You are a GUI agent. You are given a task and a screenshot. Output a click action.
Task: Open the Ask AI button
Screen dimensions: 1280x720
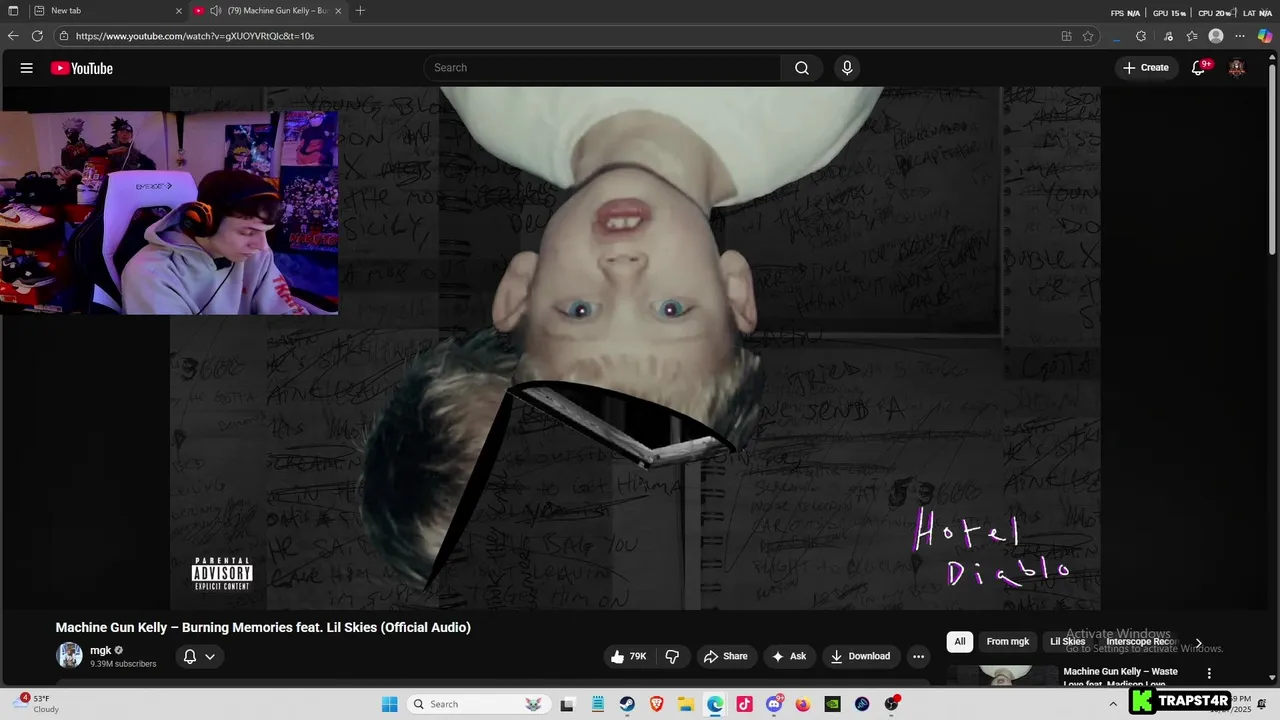789,656
